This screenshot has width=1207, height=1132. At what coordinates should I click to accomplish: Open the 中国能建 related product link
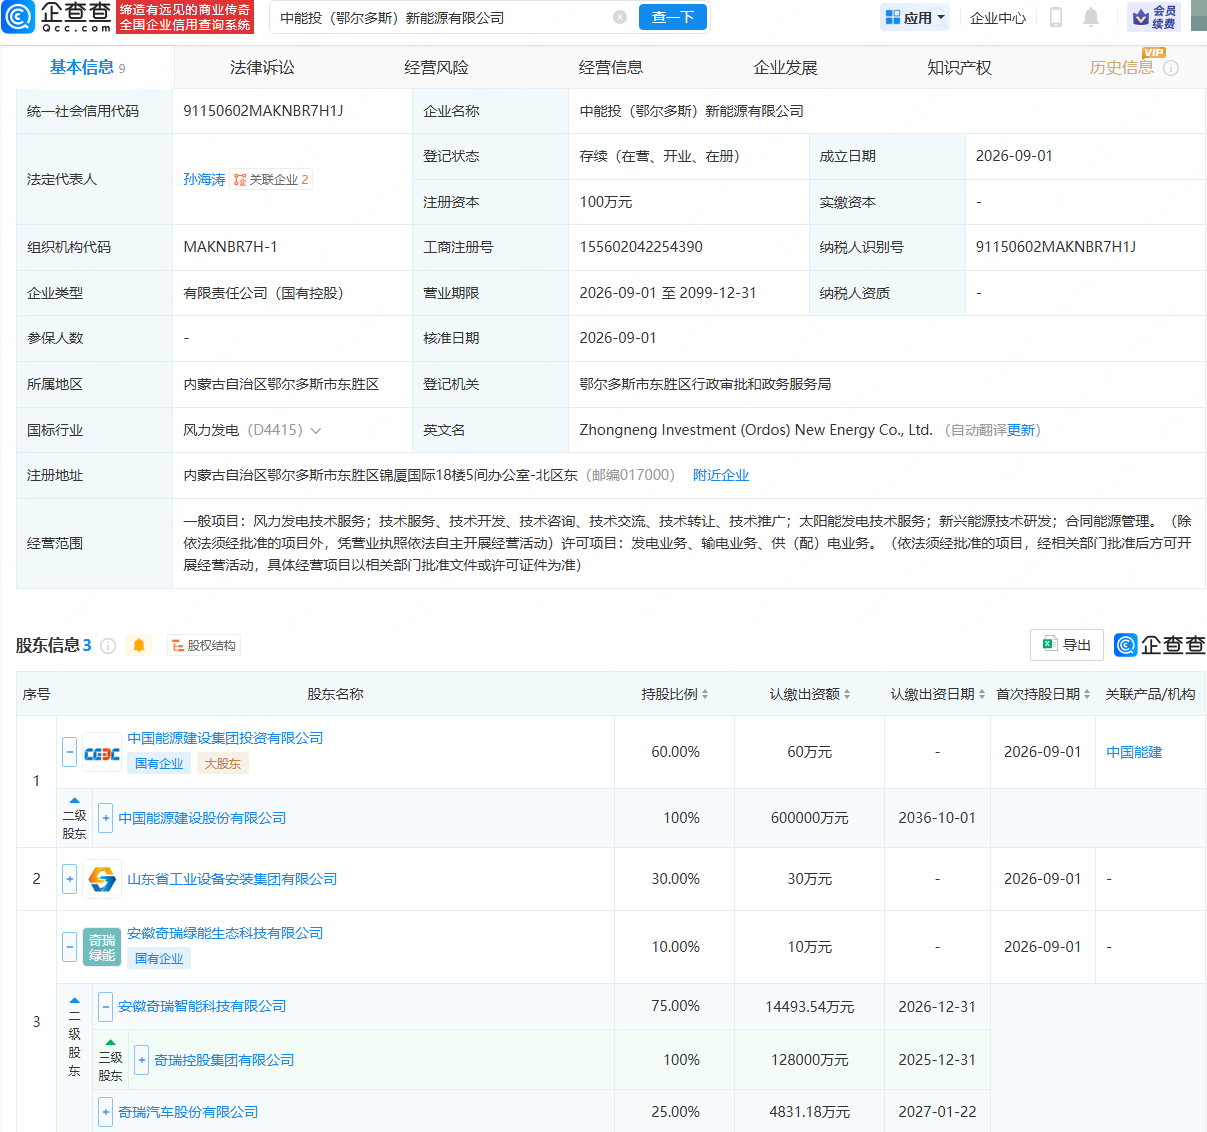[1134, 753]
